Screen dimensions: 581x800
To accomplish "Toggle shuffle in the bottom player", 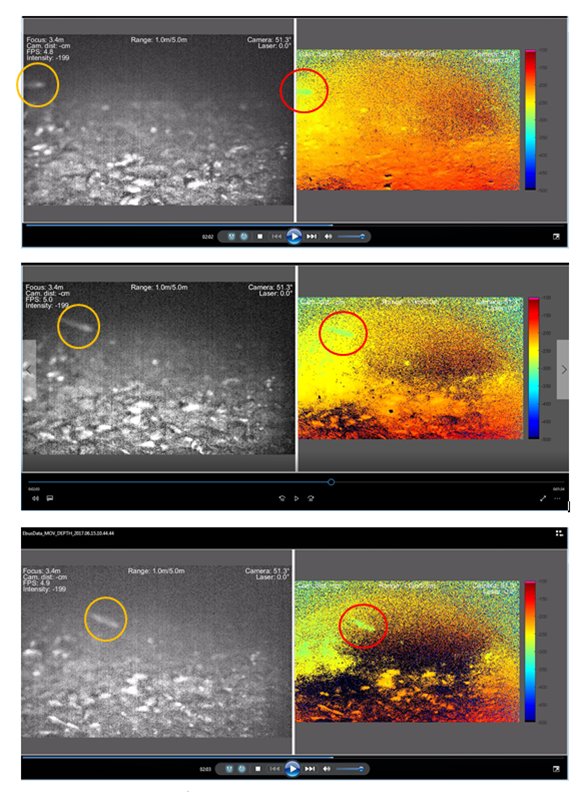I will 230,768.
